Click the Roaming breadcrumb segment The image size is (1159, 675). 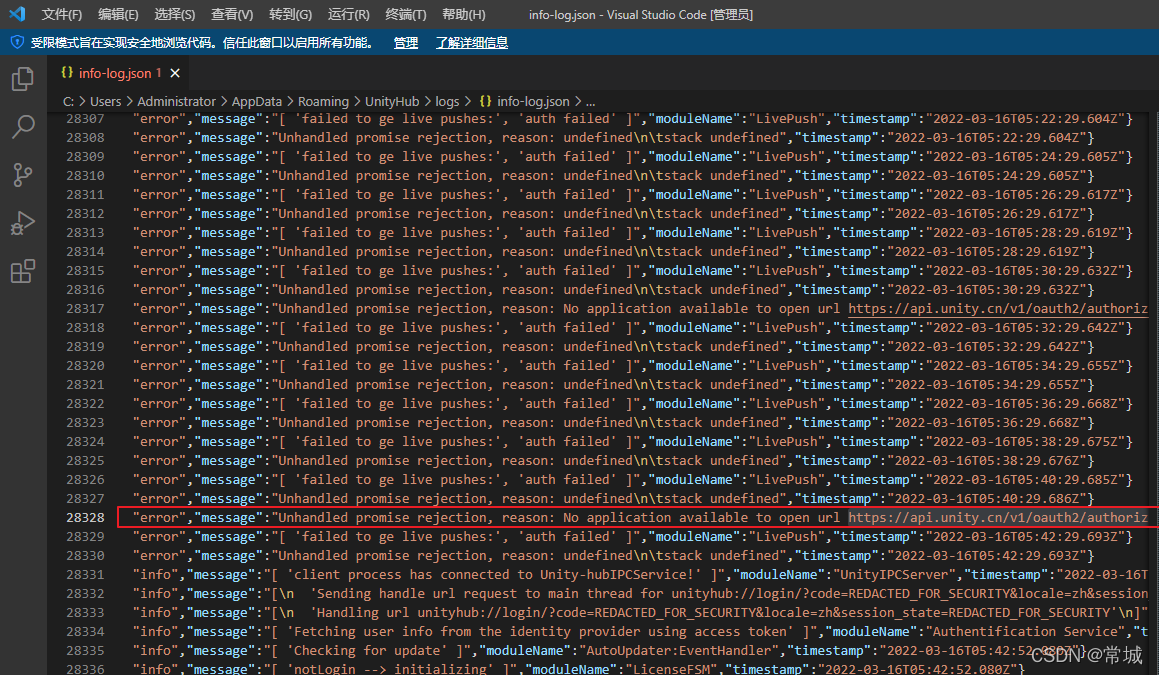[x=323, y=101]
